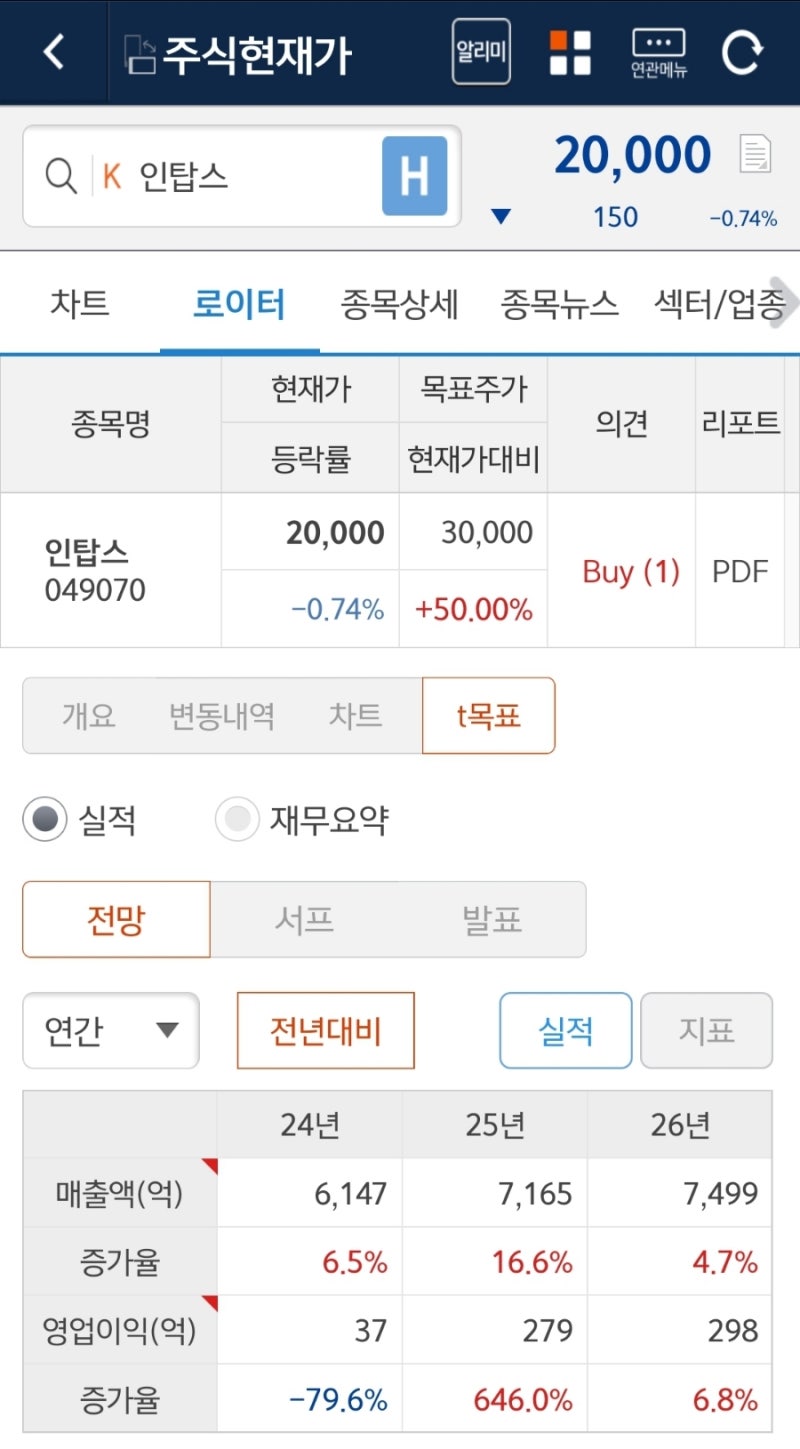Viewport: 800px width, 1449px height.
Task: Select the 재무요약 radio button
Action: (x=237, y=820)
